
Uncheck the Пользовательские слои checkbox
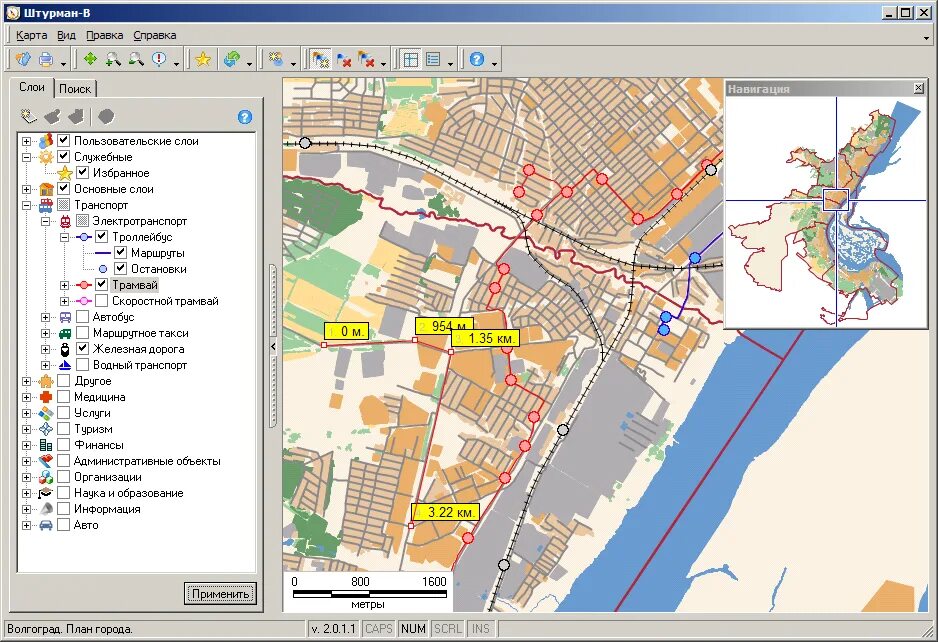(64, 141)
